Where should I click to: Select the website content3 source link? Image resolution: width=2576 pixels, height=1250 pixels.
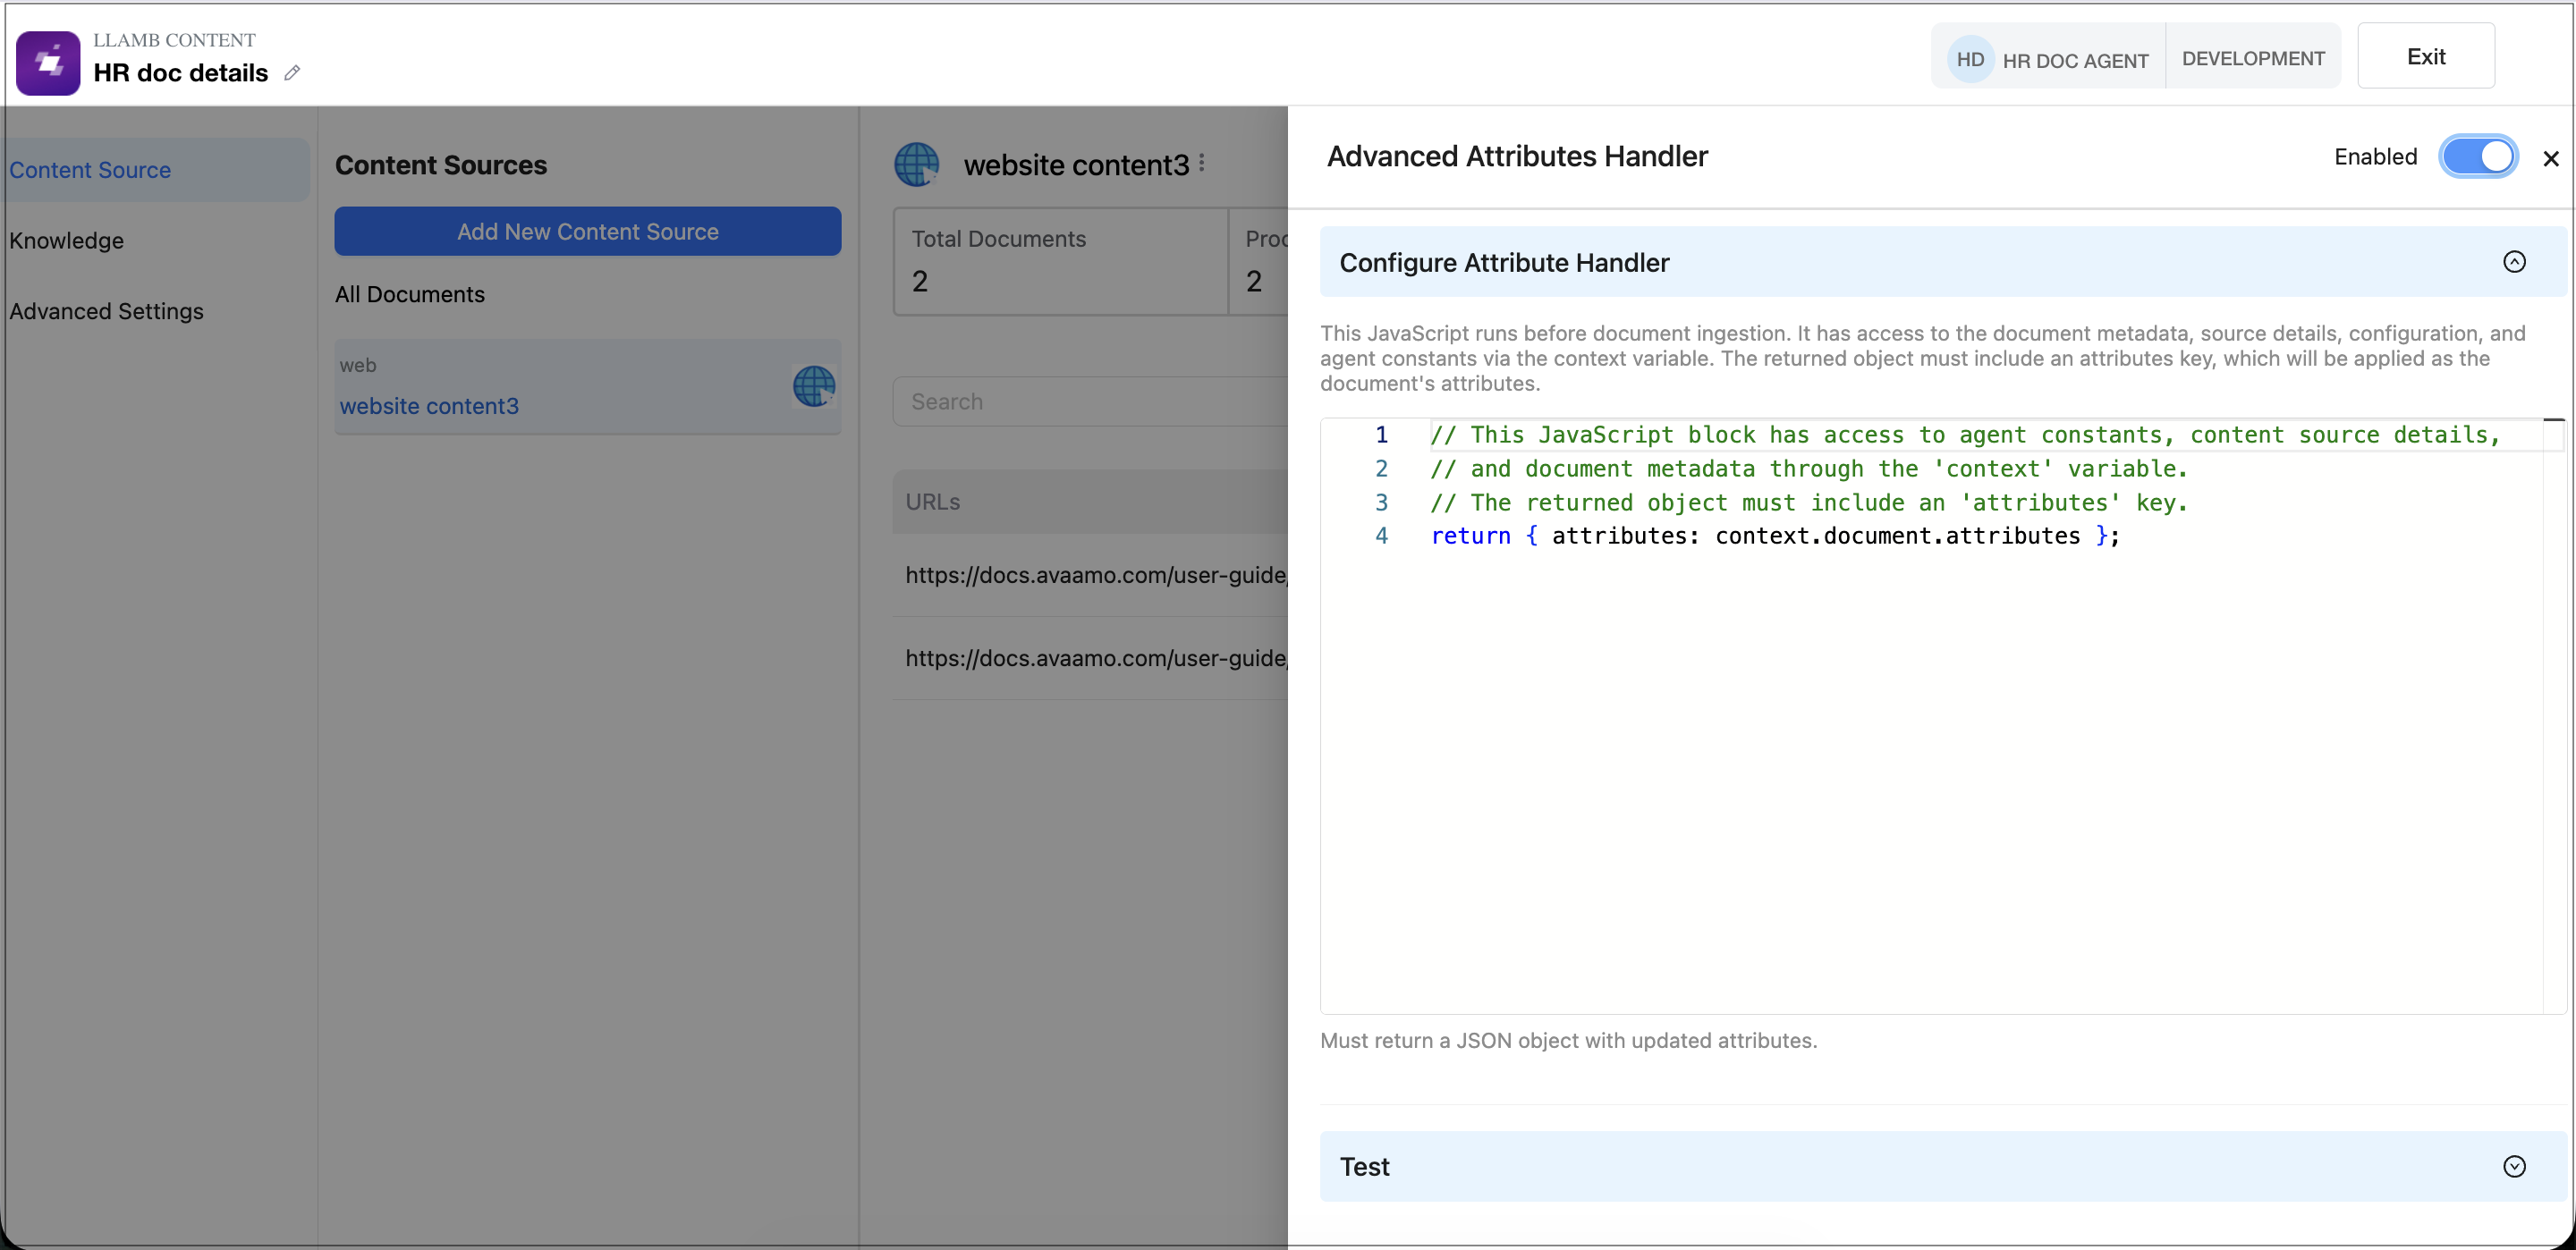429,406
